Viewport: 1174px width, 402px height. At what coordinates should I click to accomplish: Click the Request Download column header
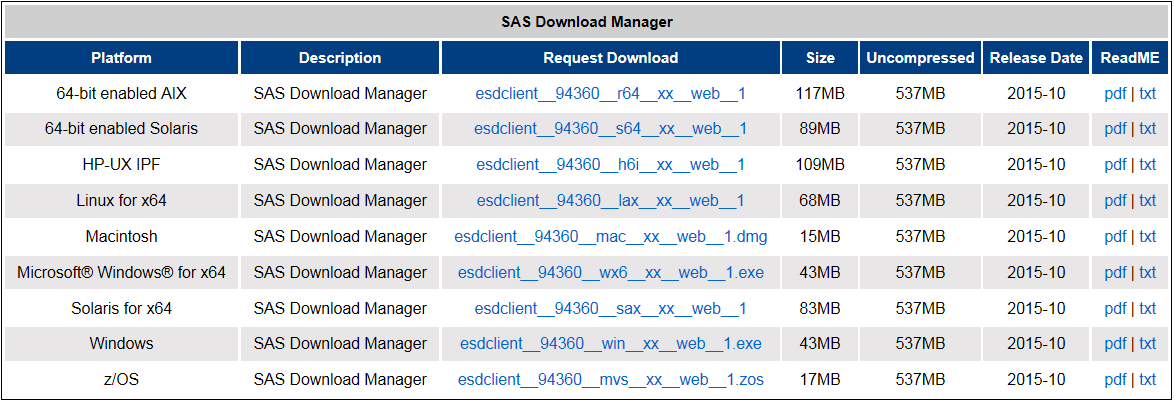610,58
